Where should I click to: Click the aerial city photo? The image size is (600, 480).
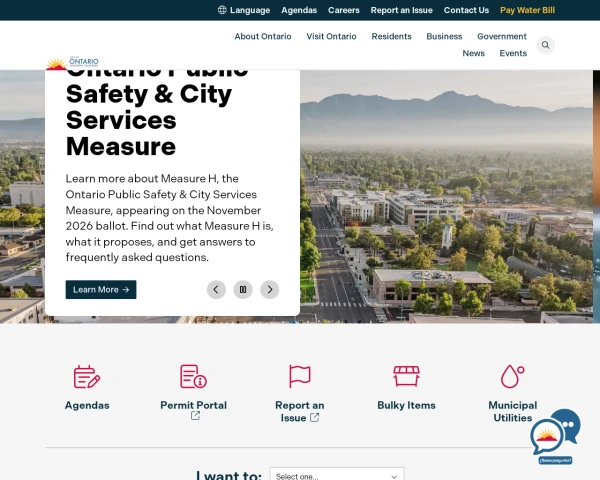click(x=446, y=197)
